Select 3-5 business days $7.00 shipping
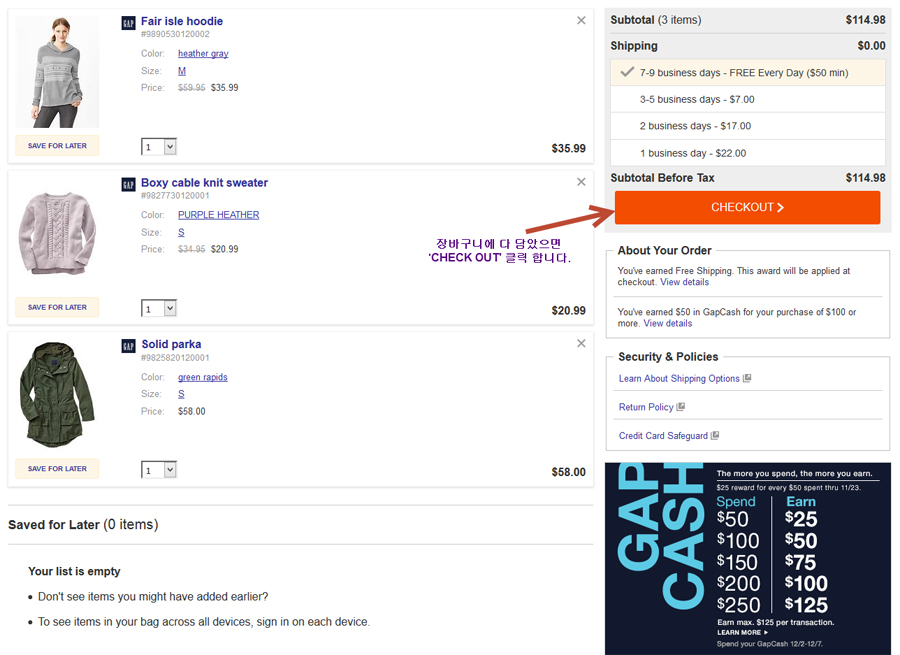 click(747, 99)
